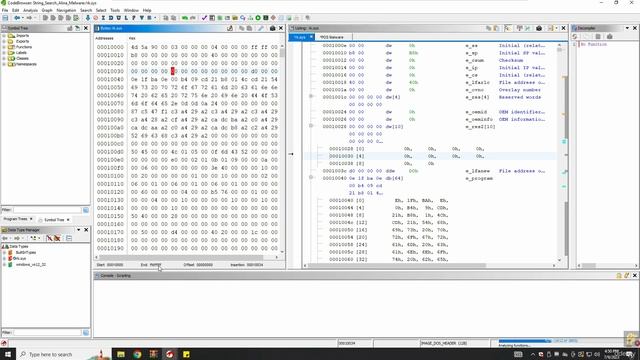Click Listing paste icon
This screenshot has width=640, height=360.
coord(496,28)
